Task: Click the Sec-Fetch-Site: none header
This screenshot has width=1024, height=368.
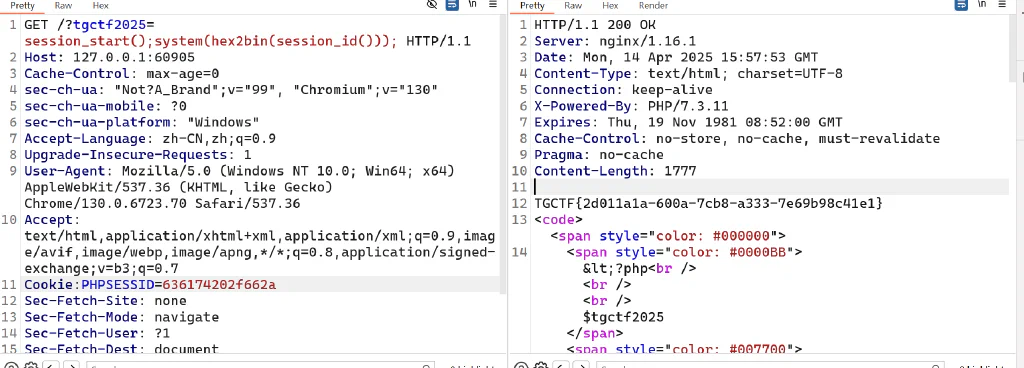Action: [x=105, y=301]
